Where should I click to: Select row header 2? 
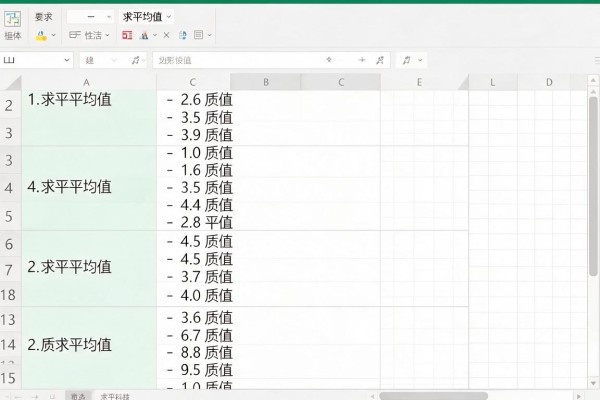[9, 105]
